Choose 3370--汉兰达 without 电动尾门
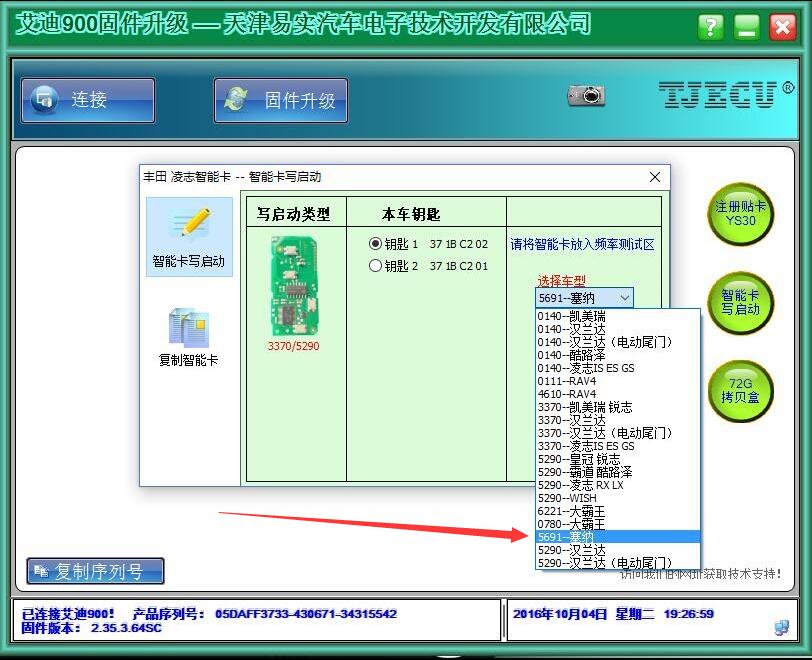 click(618, 420)
